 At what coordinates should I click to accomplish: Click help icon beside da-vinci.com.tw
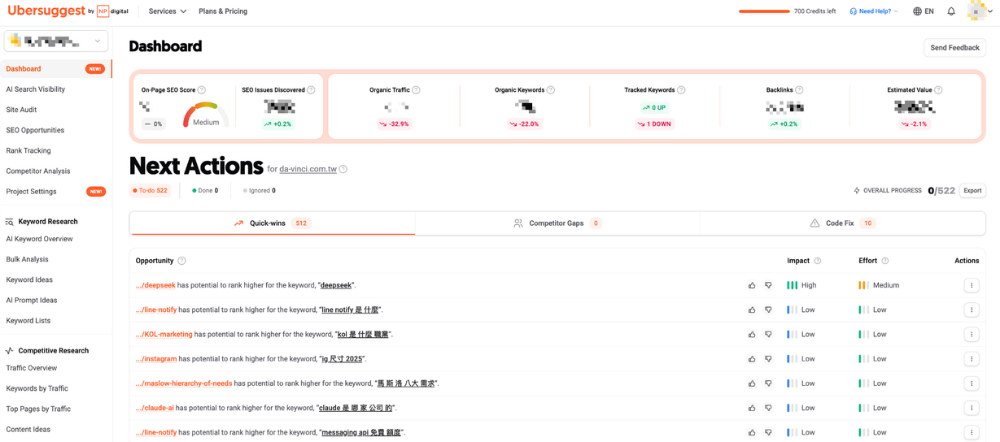coord(343,170)
